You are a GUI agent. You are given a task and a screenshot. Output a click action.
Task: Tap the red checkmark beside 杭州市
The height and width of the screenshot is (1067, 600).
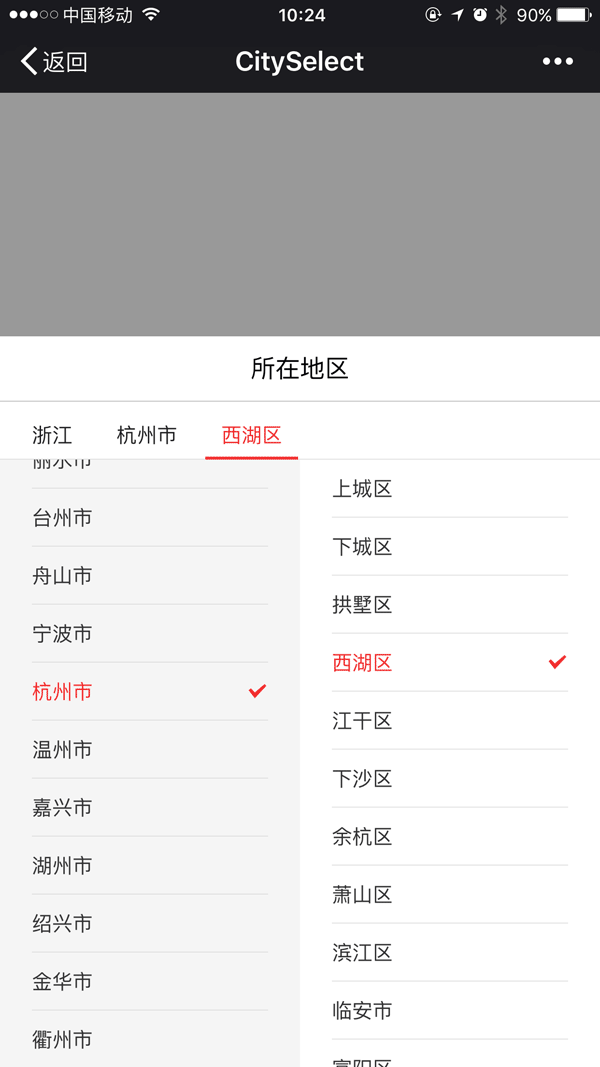[257, 691]
